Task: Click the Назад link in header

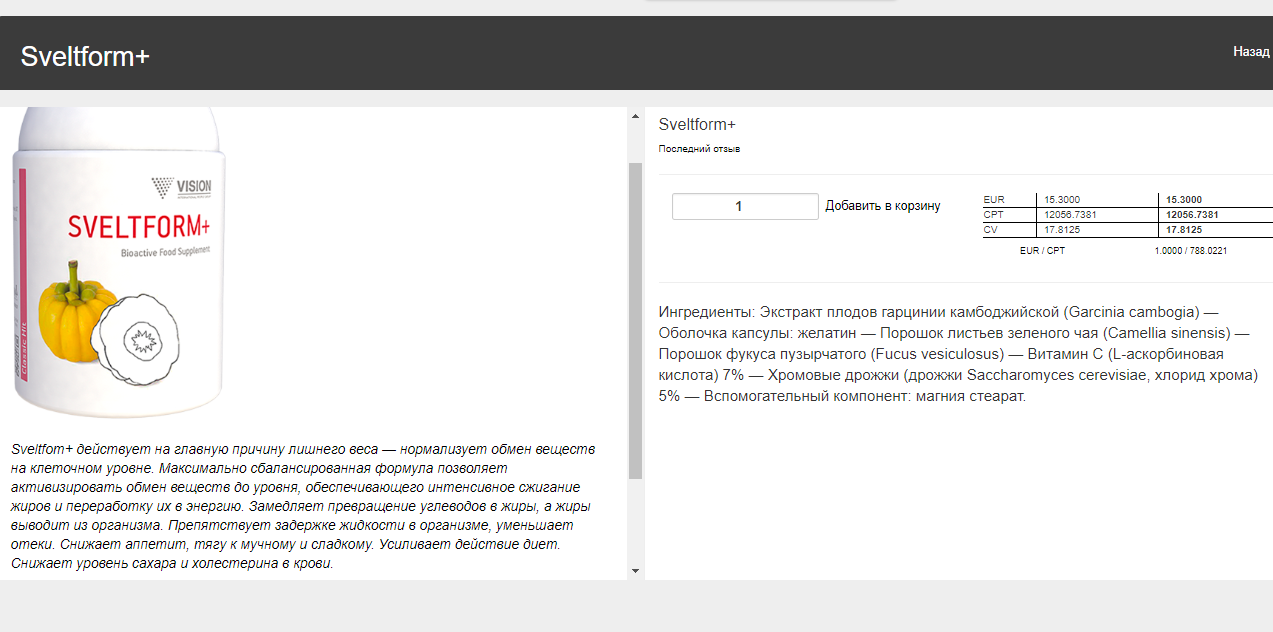Action: pos(1251,51)
